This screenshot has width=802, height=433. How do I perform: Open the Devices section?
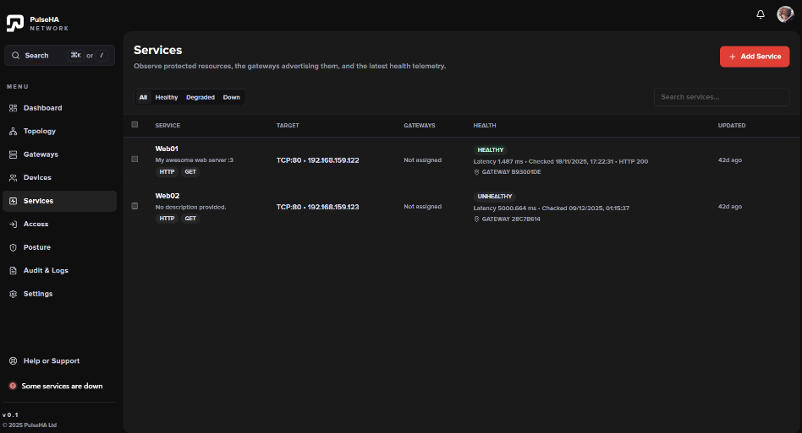point(60,178)
